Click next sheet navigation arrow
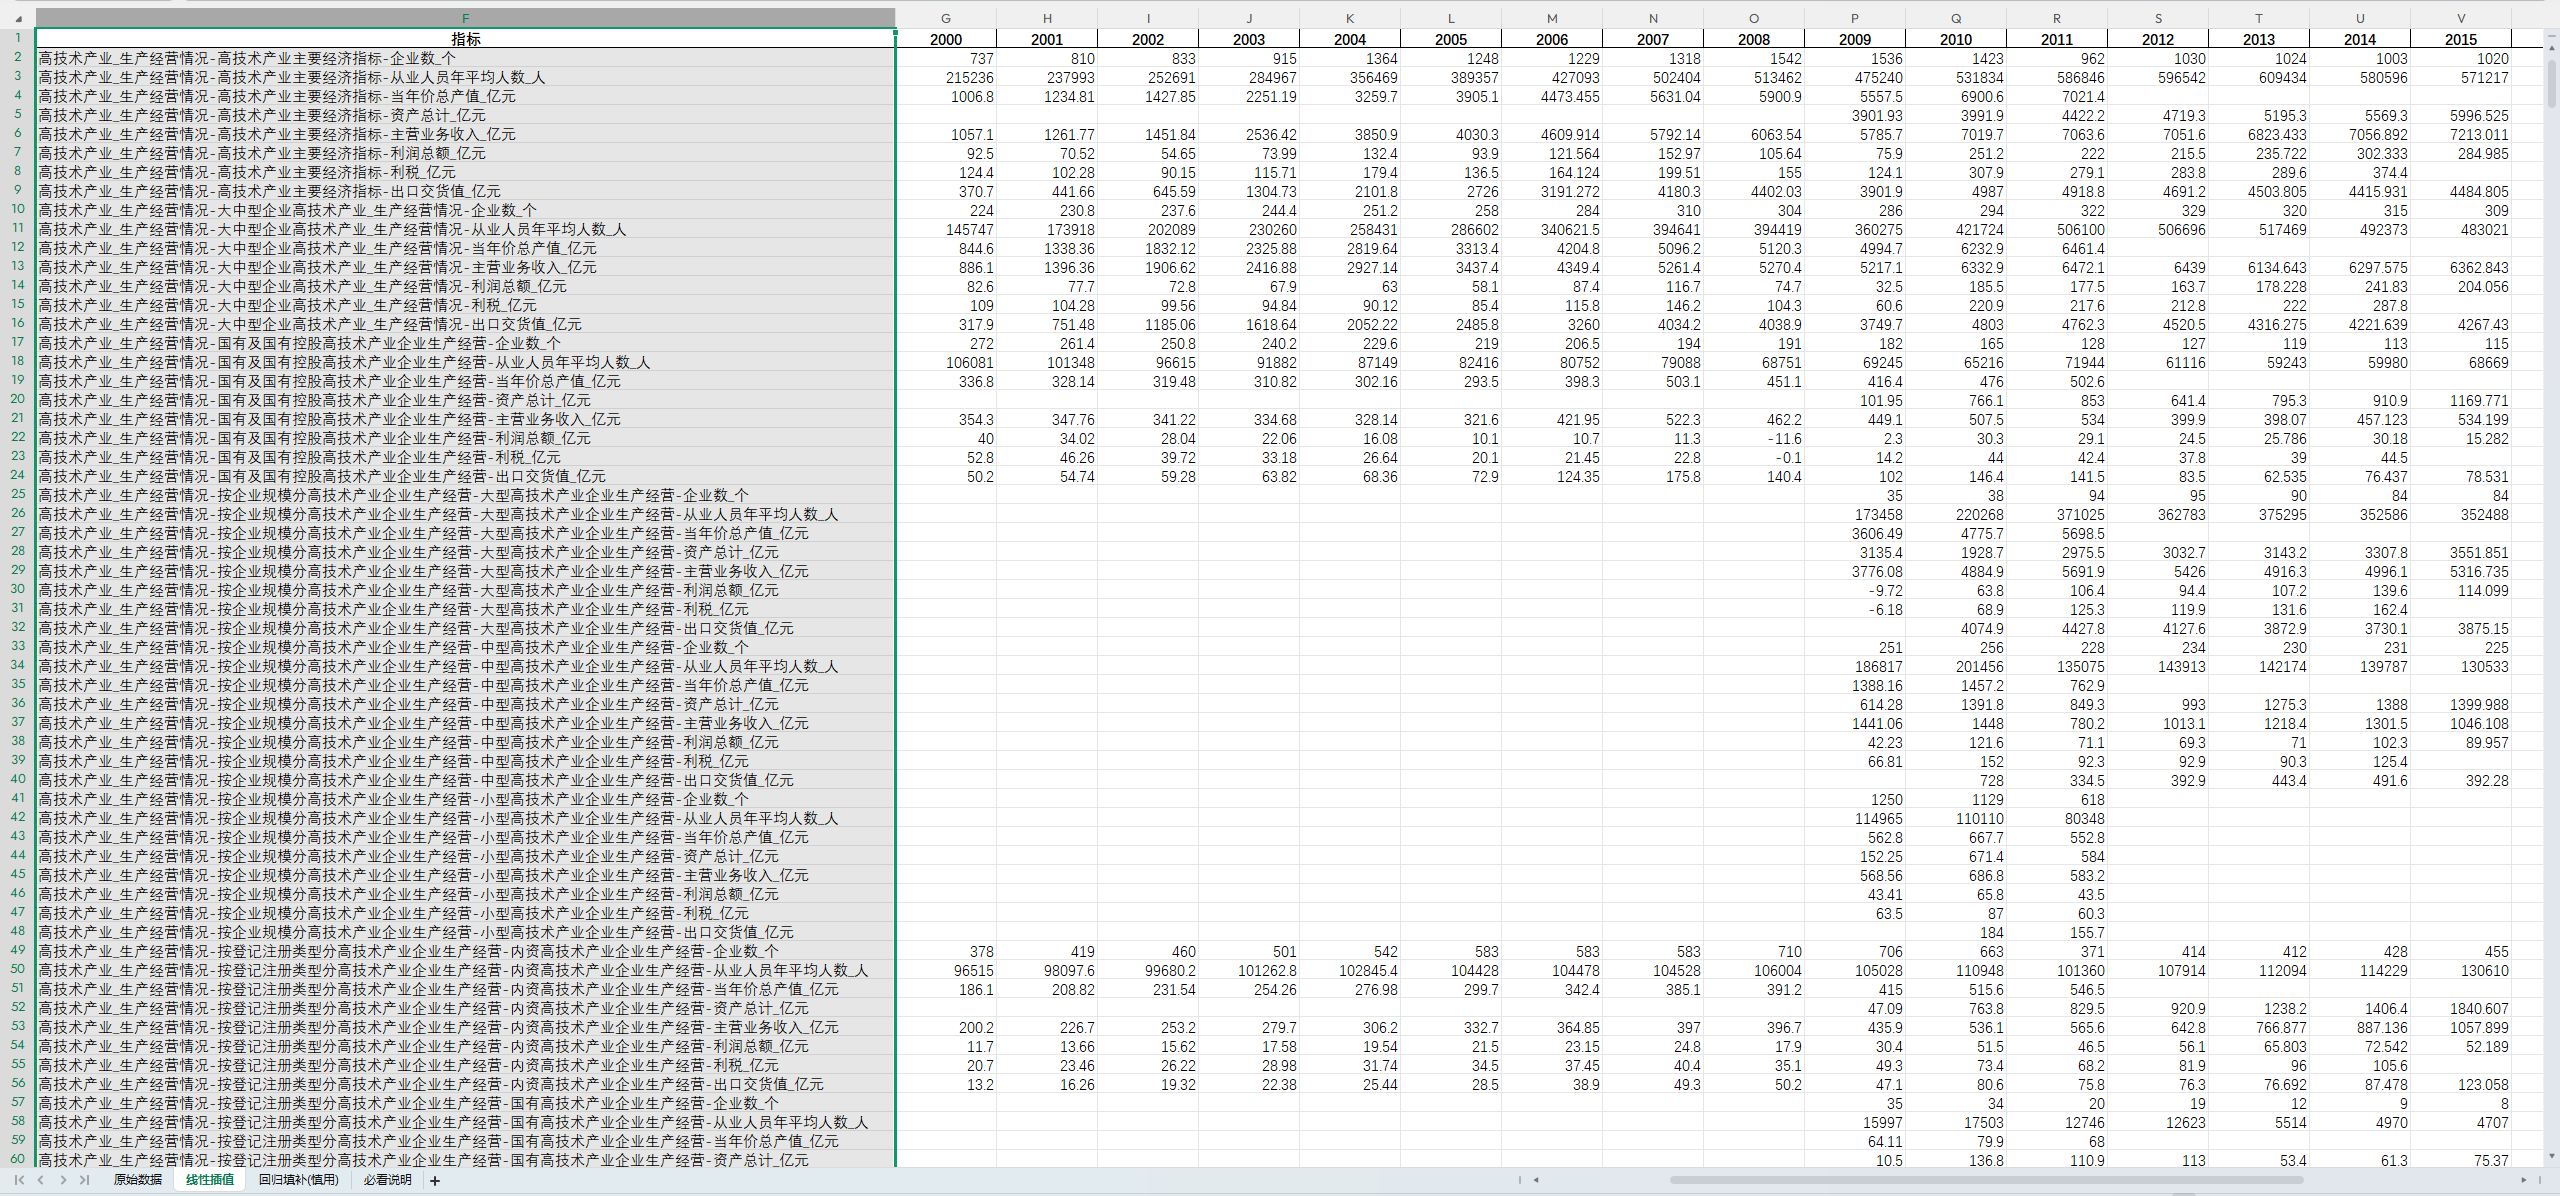This screenshot has width=2560, height=1196. pos(63,1180)
